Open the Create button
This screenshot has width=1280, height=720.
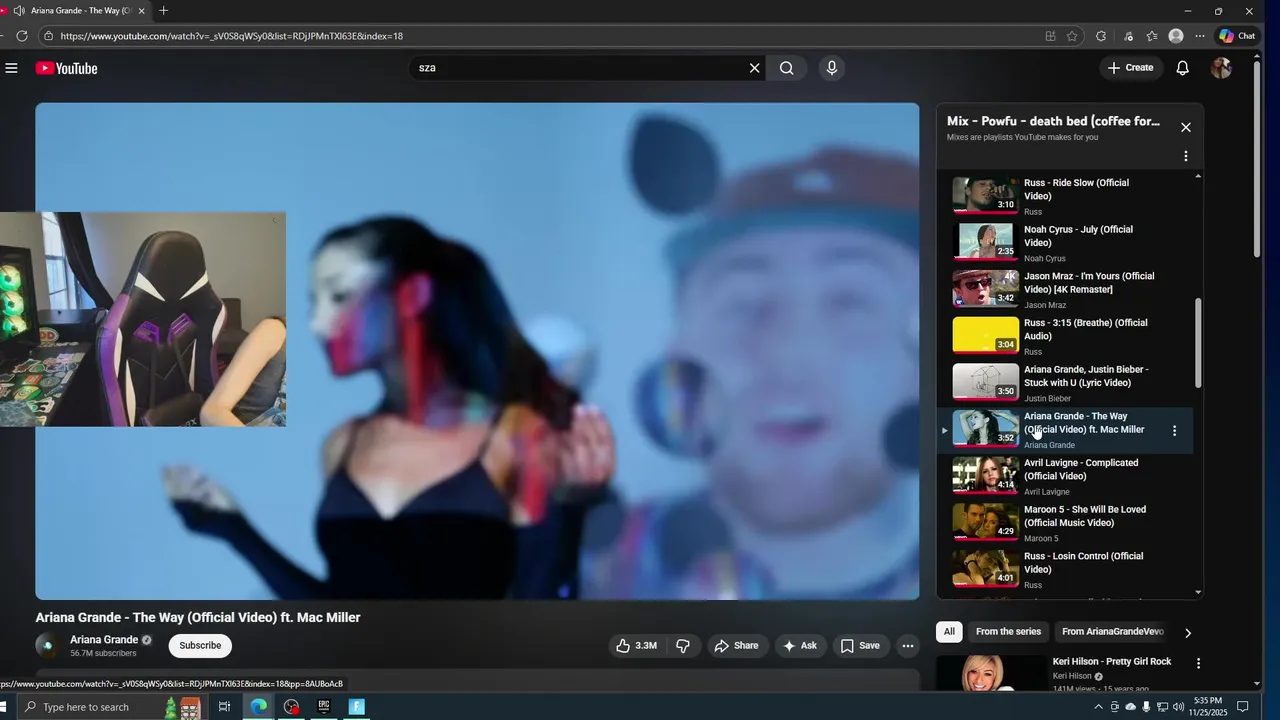(1130, 68)
